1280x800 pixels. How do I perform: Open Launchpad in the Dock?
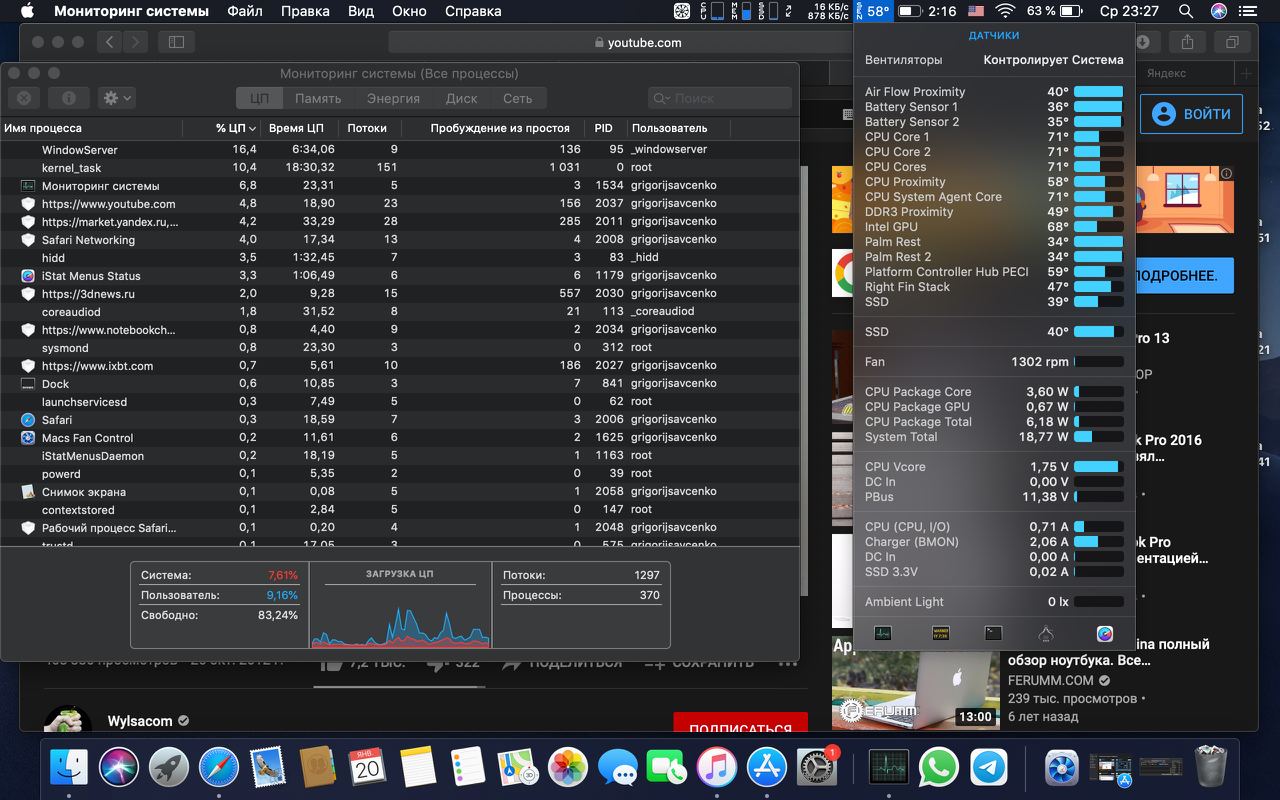click(169, 767)
